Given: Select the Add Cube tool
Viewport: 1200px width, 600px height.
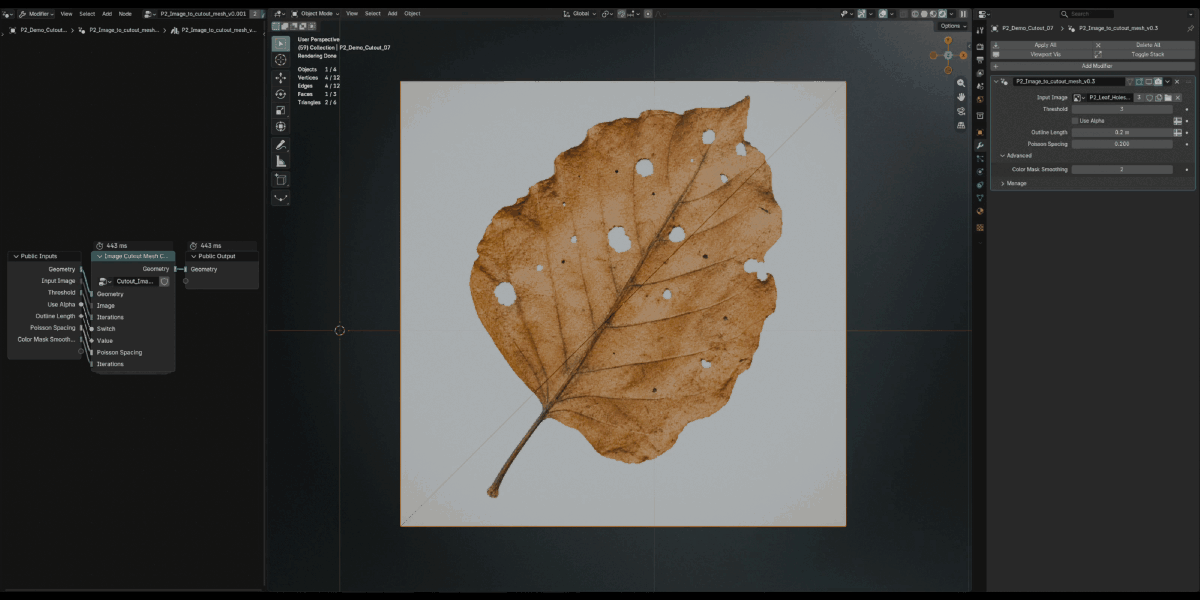Looking at the screenshot, I should (x=280, y=180).
